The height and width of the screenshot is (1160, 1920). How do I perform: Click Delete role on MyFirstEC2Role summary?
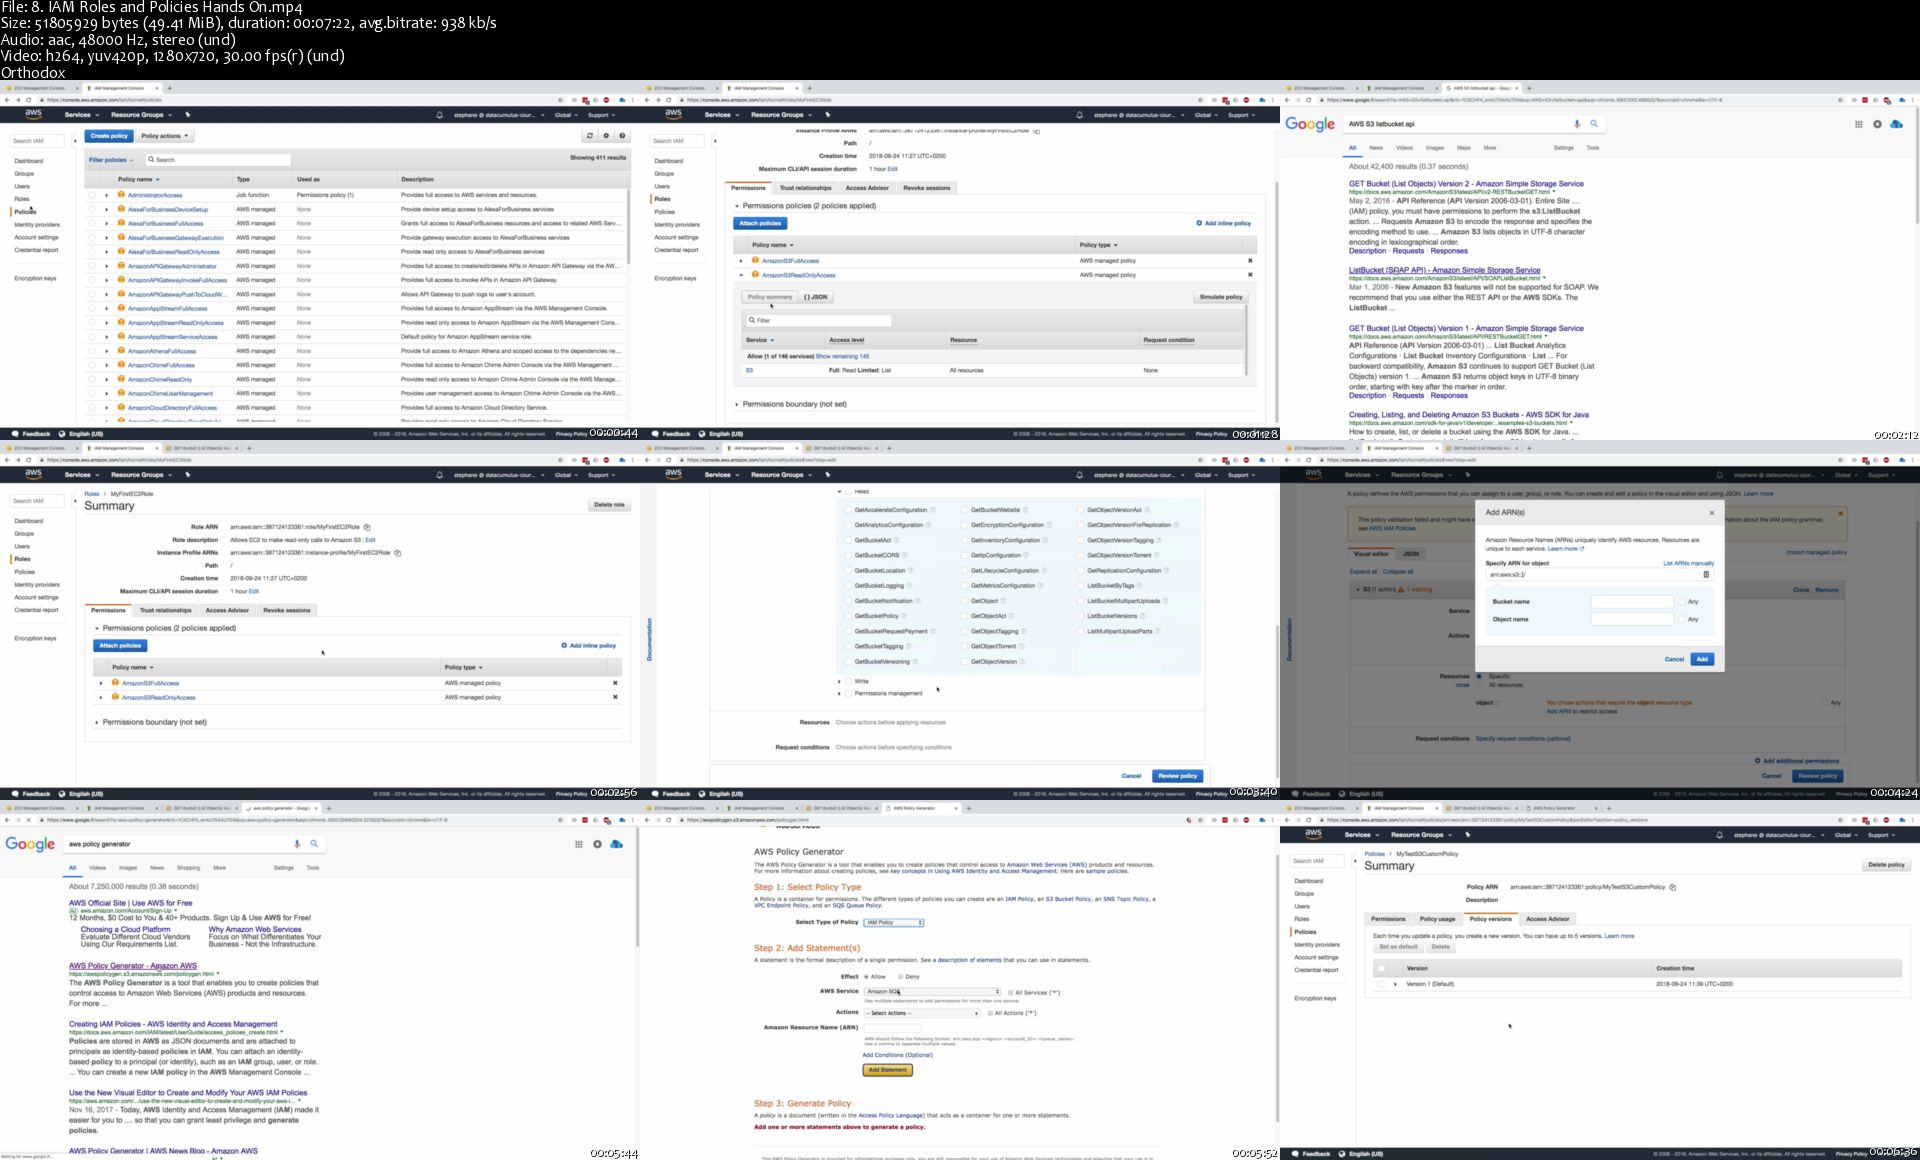click(x=609, y=505)
